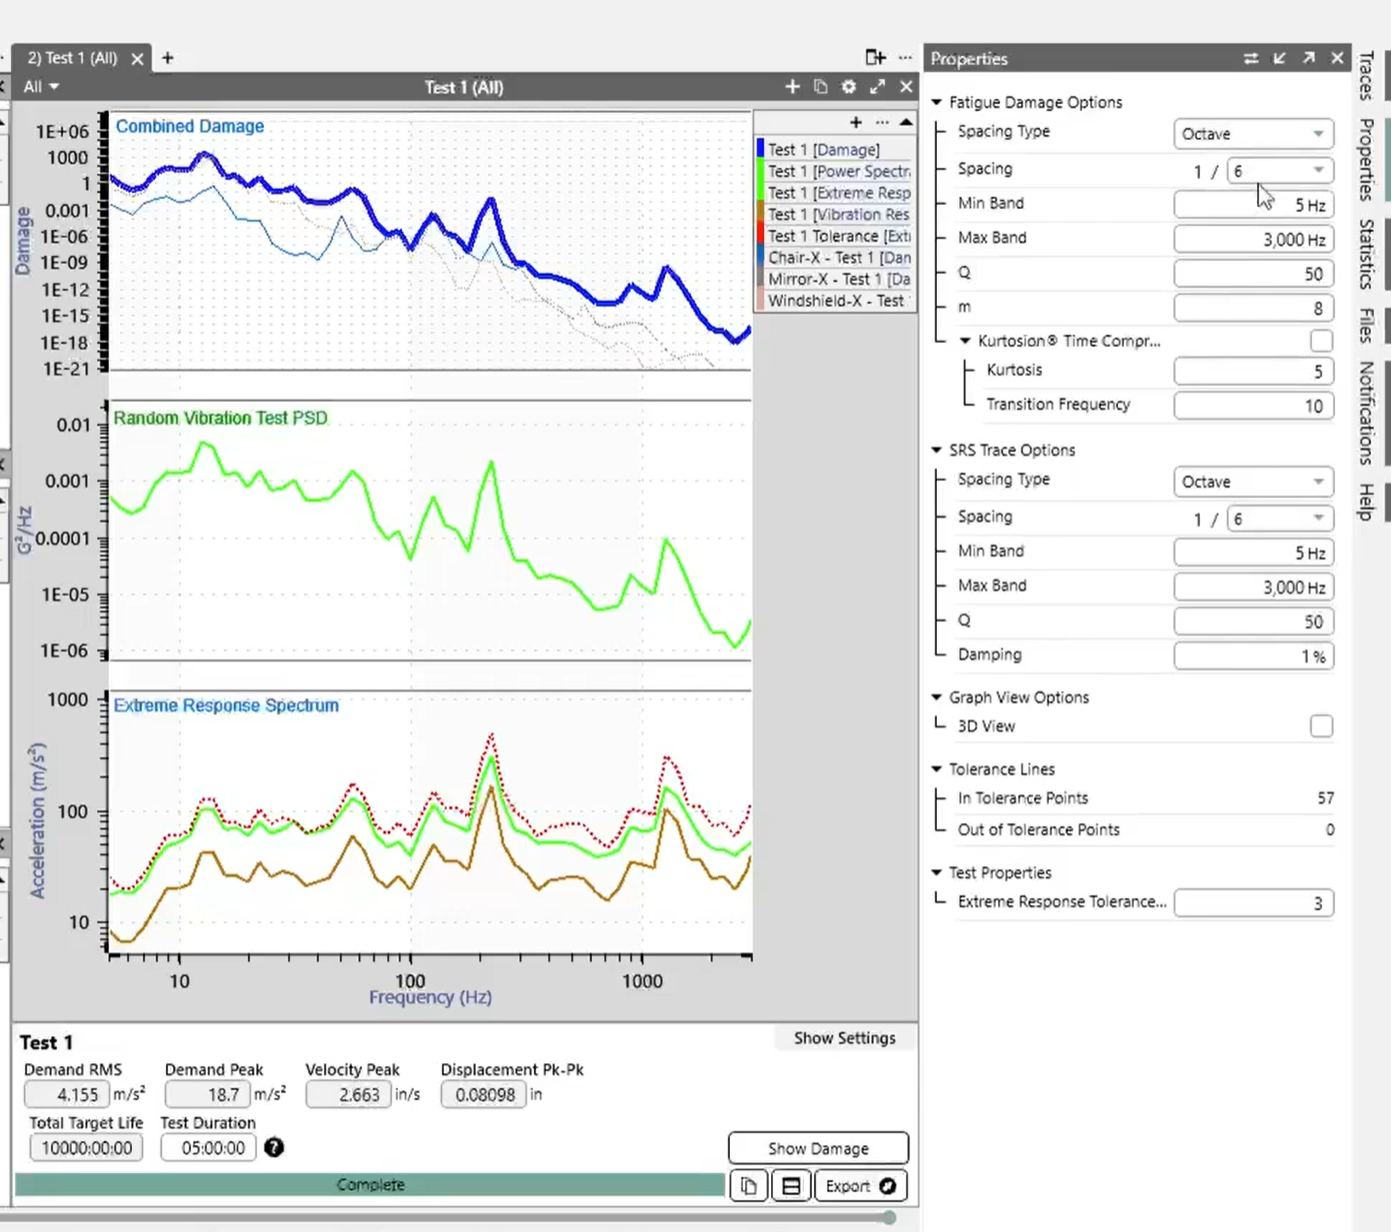1398x1232 pixels.
Task: Open Fatigue Damage Spacing Type dropdown
Action: click(1253, 134)
